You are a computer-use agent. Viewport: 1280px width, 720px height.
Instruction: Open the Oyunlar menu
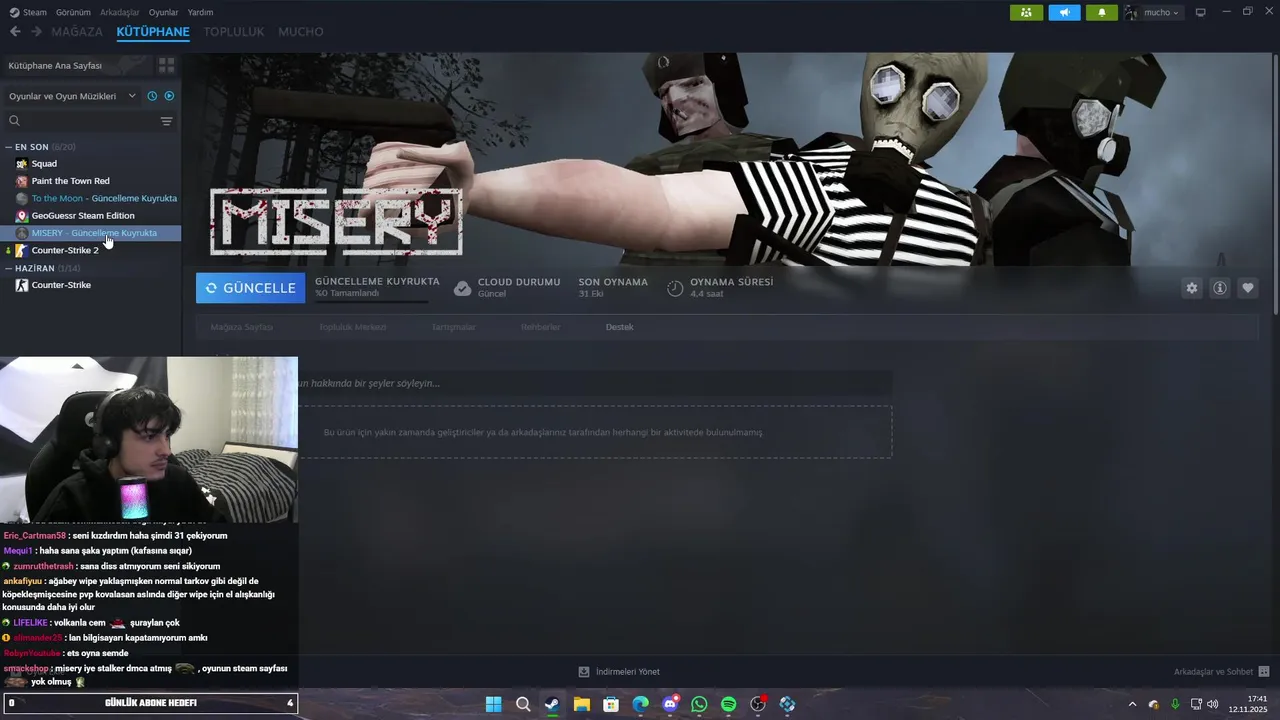pyautogui.click(x=163, y=12)
